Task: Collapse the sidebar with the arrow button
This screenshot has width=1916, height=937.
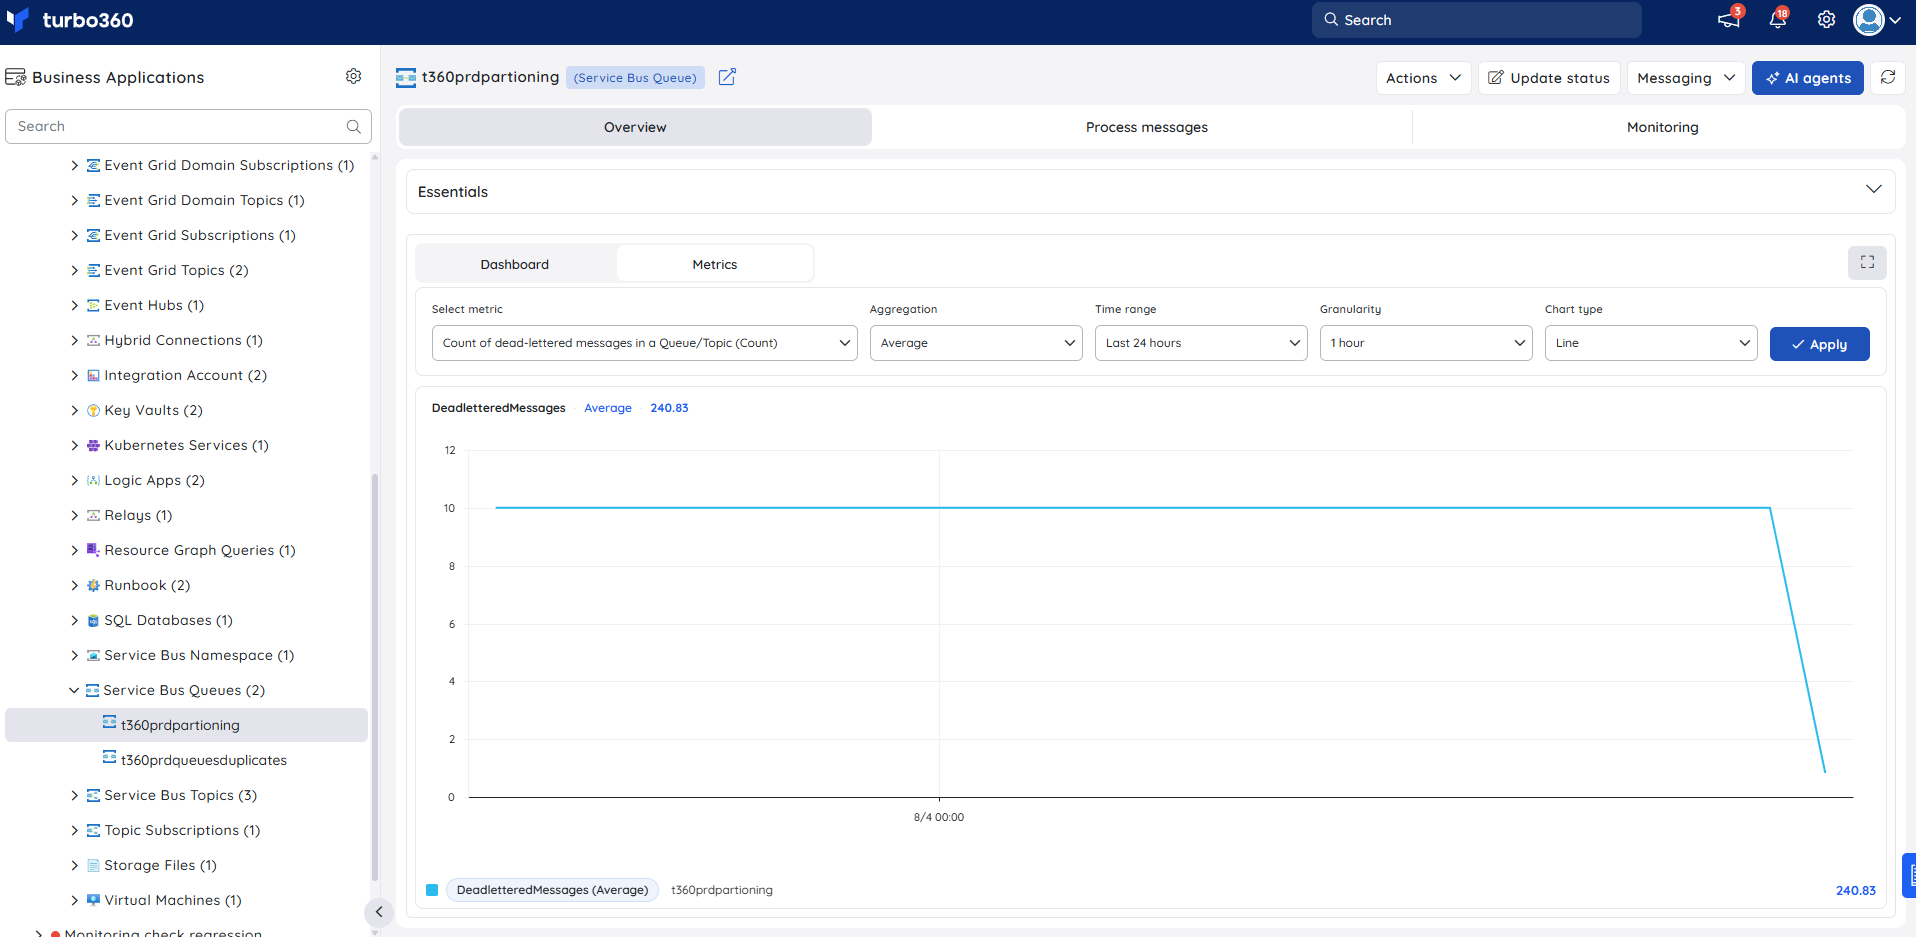Action: [x=379, y=912]
